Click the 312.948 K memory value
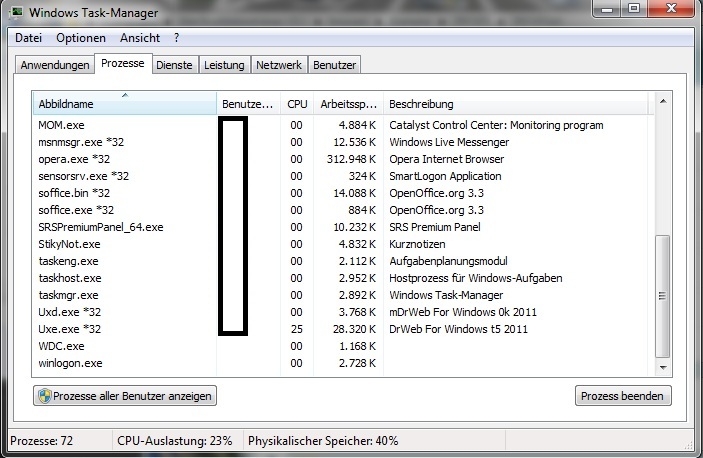The image size is (703, 458). coord(351,159)
